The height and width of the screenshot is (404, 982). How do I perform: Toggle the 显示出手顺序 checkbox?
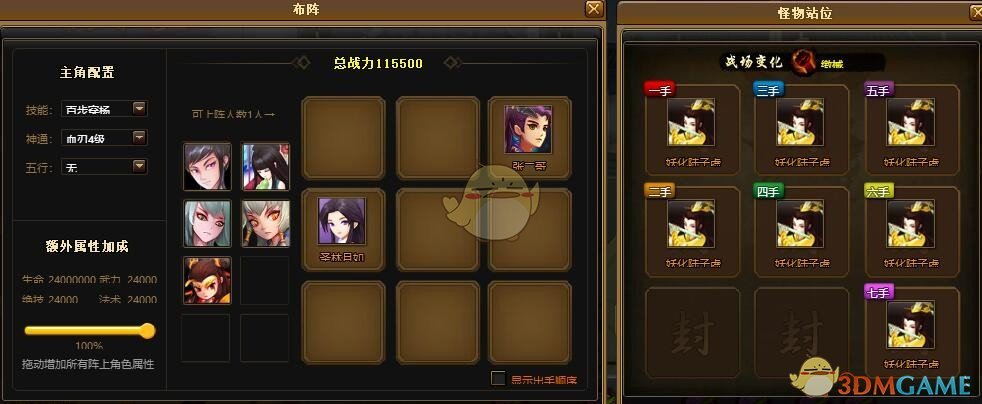(x=499, y=378)
